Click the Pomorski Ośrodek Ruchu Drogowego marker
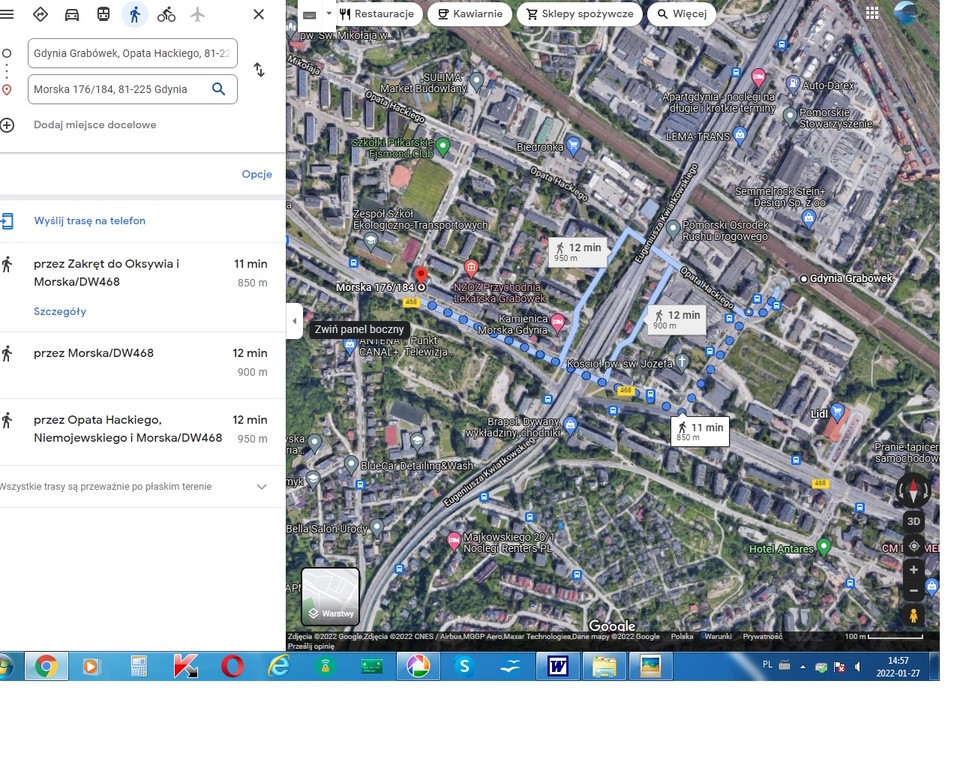The image size is (960, 768). point(673,228)
